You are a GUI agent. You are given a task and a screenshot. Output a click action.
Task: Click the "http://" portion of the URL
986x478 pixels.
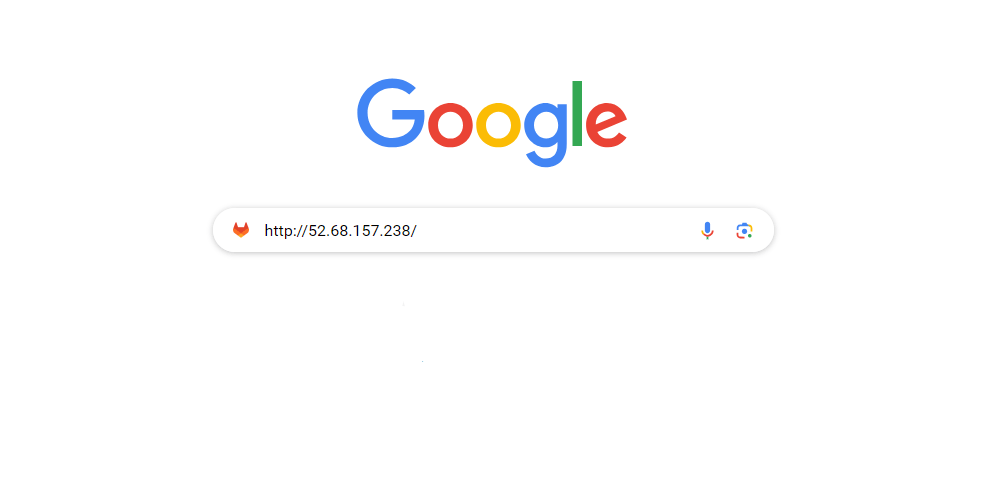tap(286, 231)
